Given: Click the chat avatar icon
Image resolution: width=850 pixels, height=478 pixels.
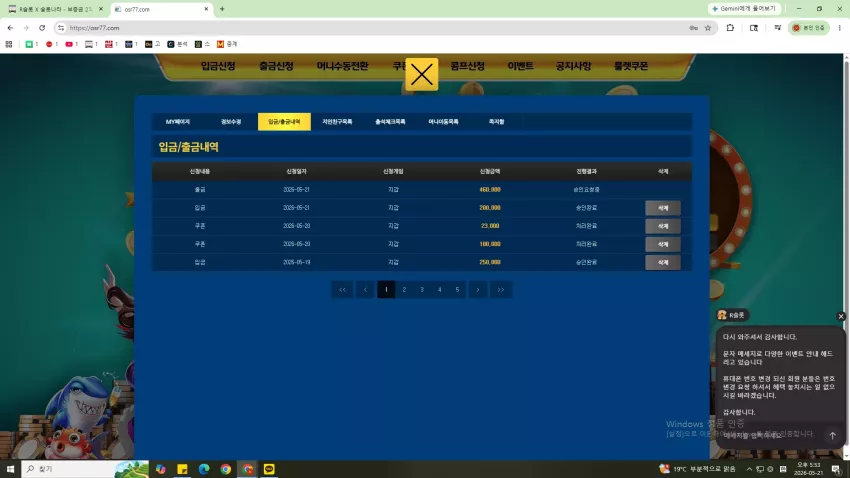Looking at the screenshot, I should [x=722, y=315].
